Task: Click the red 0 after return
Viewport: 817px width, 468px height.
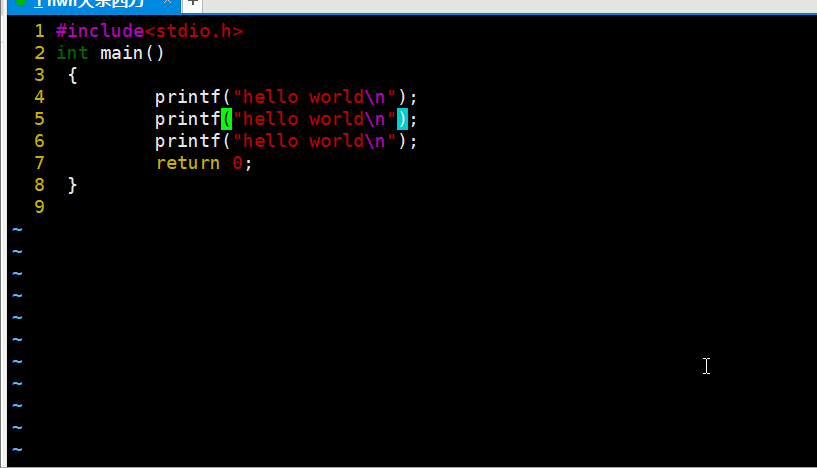Action: click(x=237, y=163)
